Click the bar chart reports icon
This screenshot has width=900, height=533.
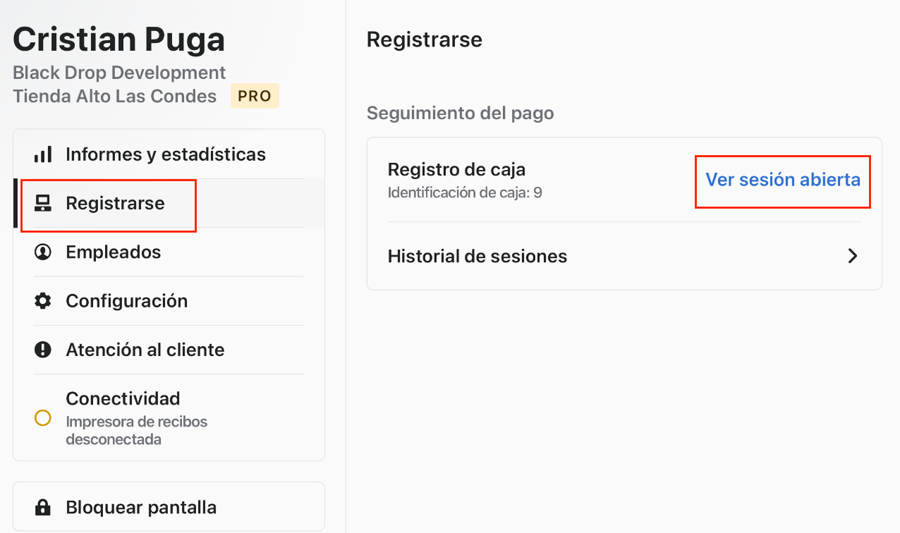tap(43, 155)
